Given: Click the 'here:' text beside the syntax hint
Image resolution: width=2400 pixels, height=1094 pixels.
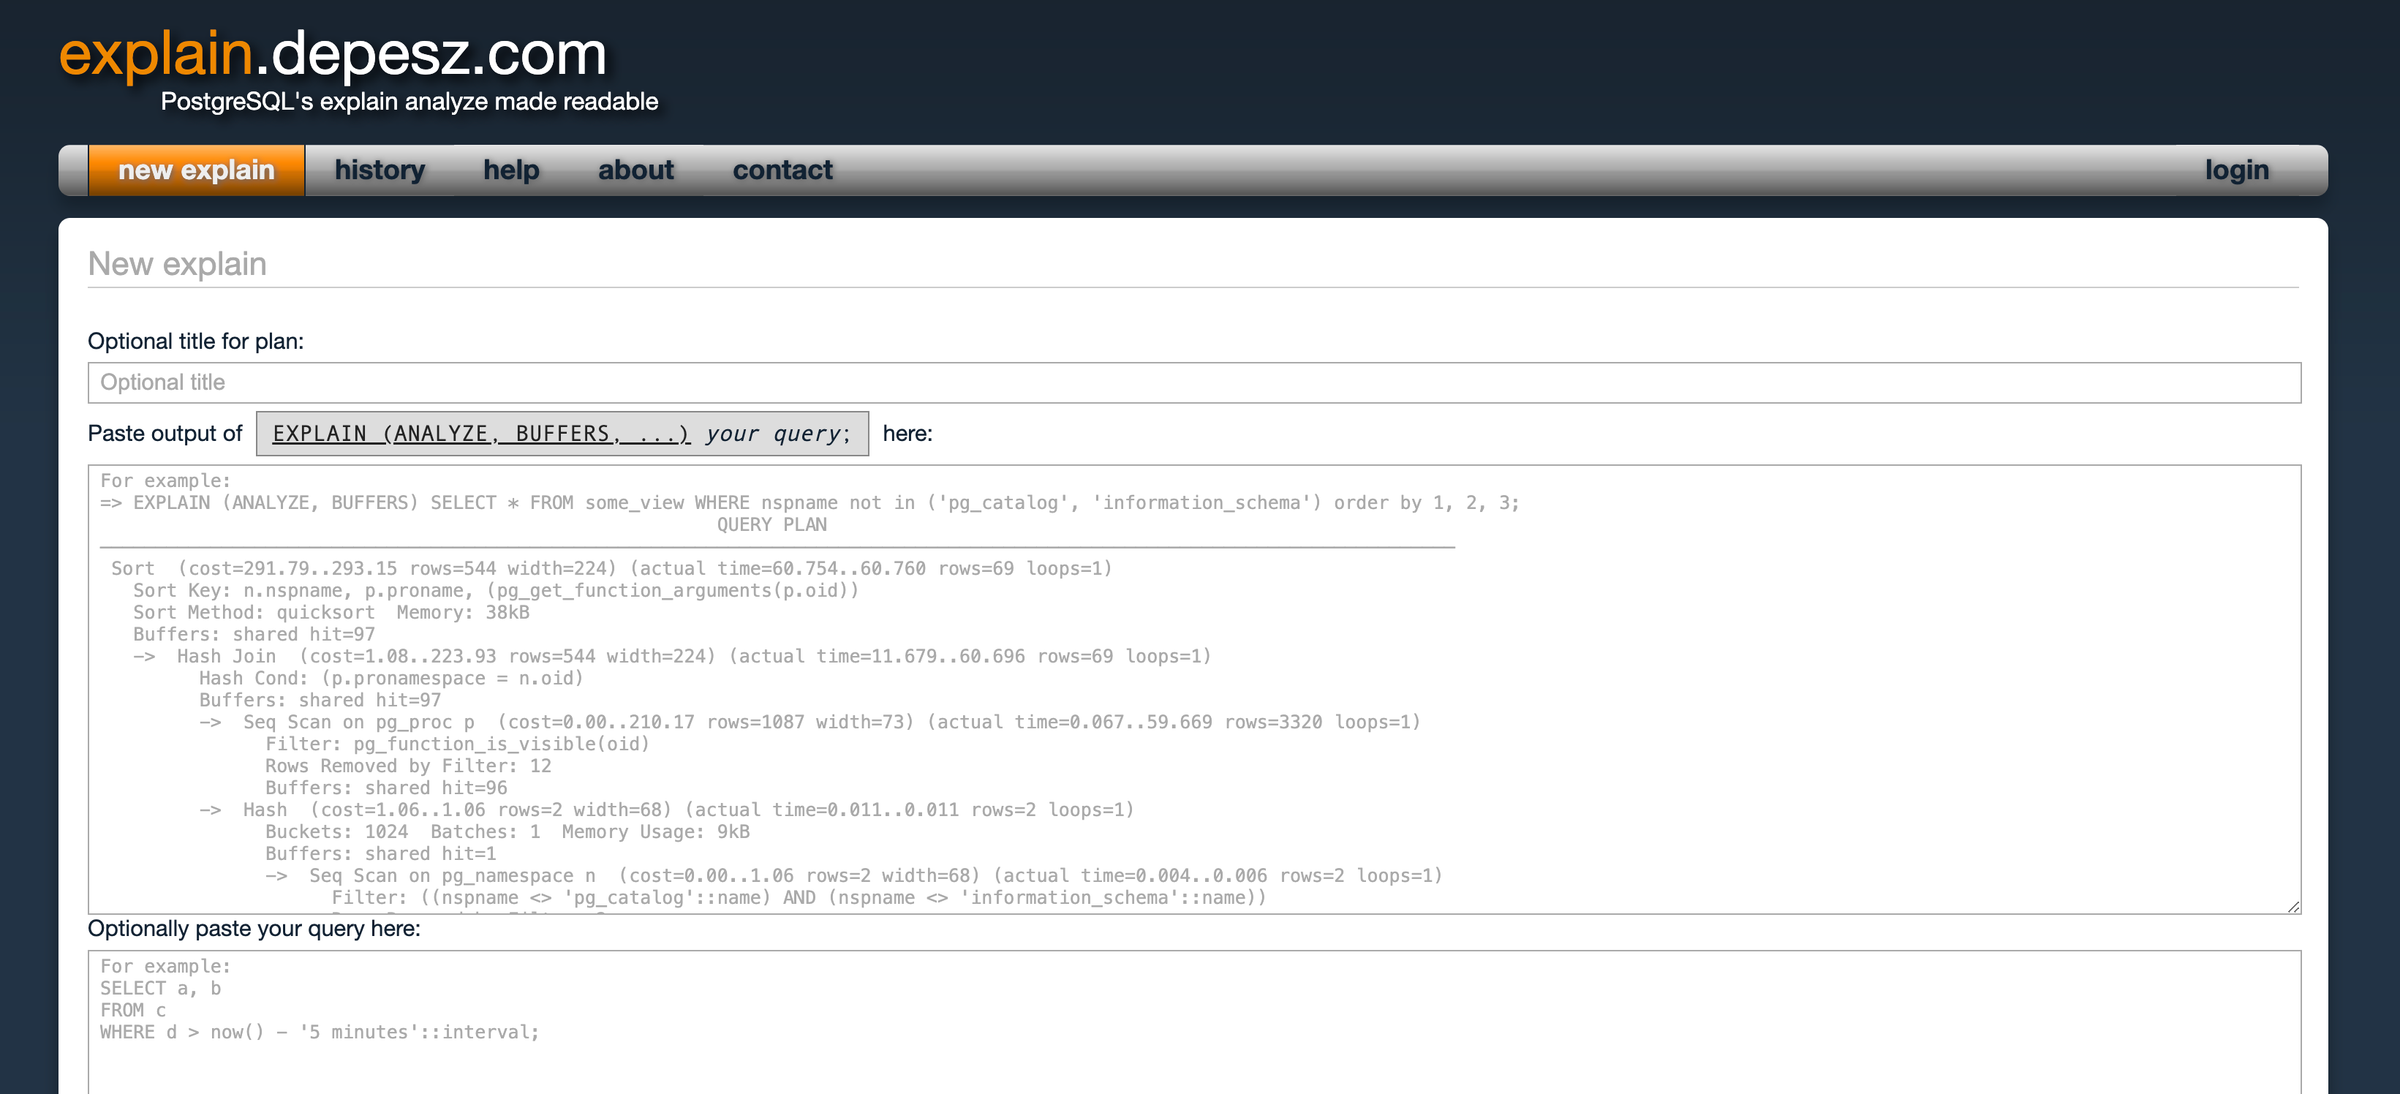Looking at the screenshot, I should (906, 433).
